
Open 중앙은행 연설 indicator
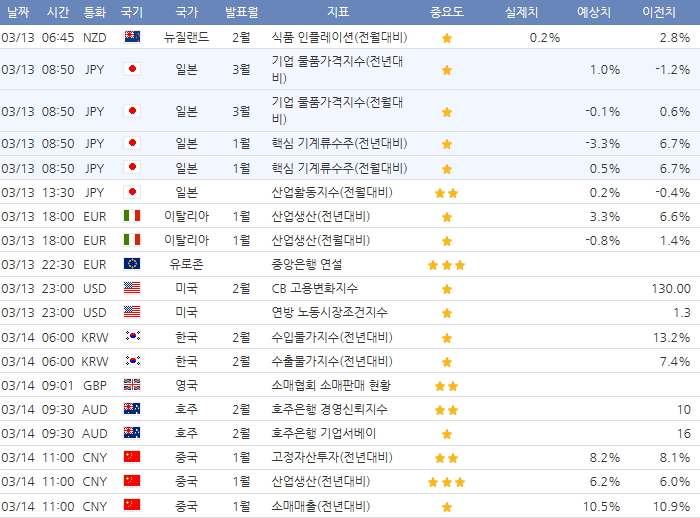[307, 264]
